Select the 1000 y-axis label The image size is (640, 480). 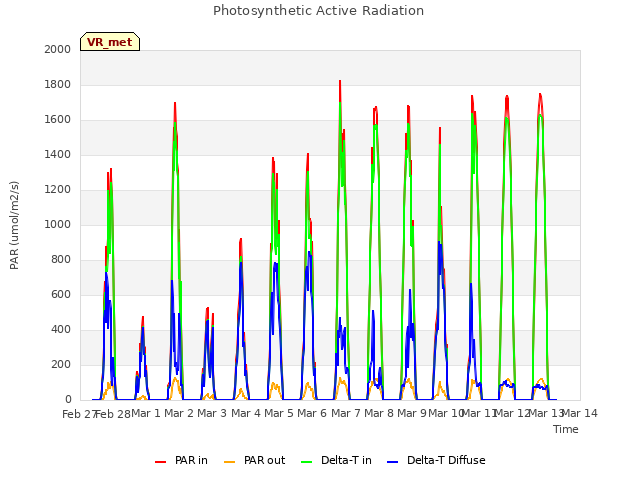pyautogui.click(x=58, y=224)
